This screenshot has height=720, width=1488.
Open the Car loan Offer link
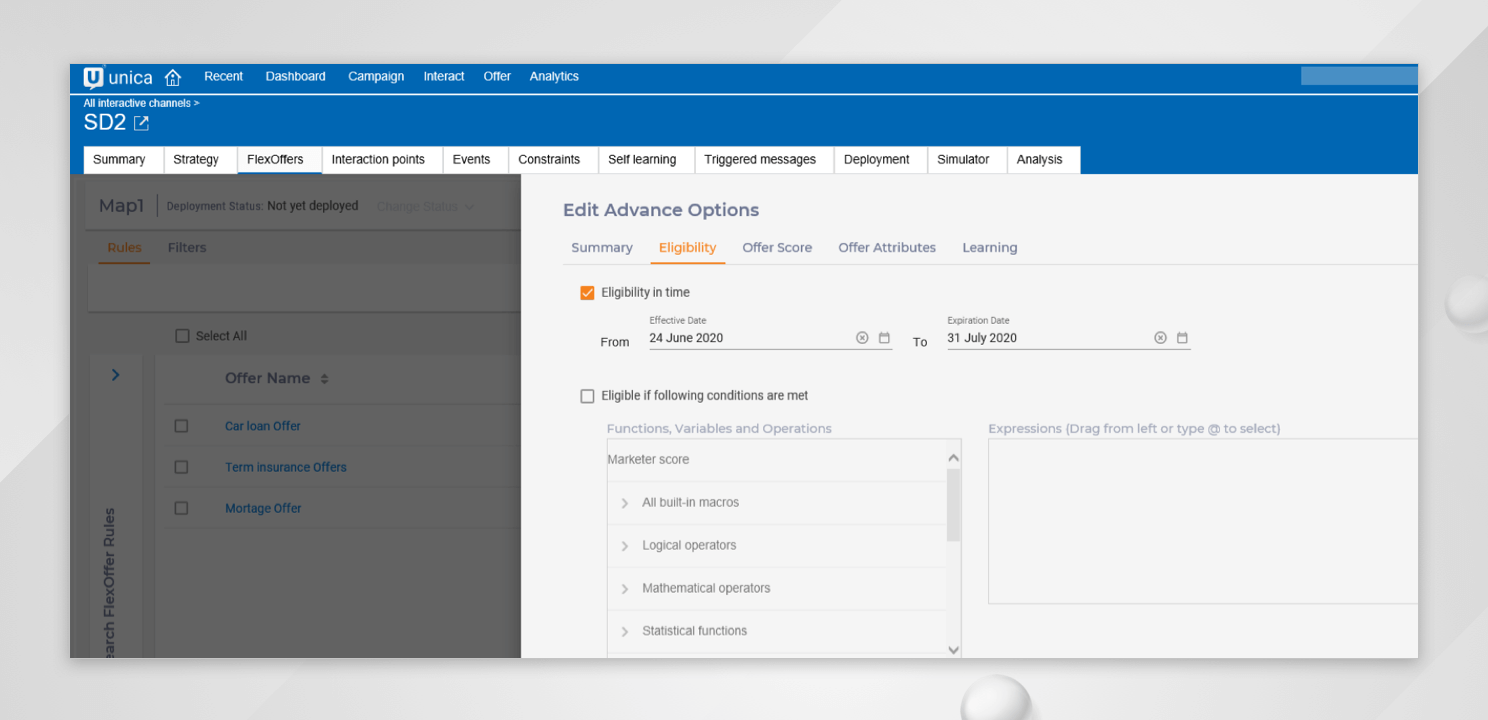coord(262,426)
